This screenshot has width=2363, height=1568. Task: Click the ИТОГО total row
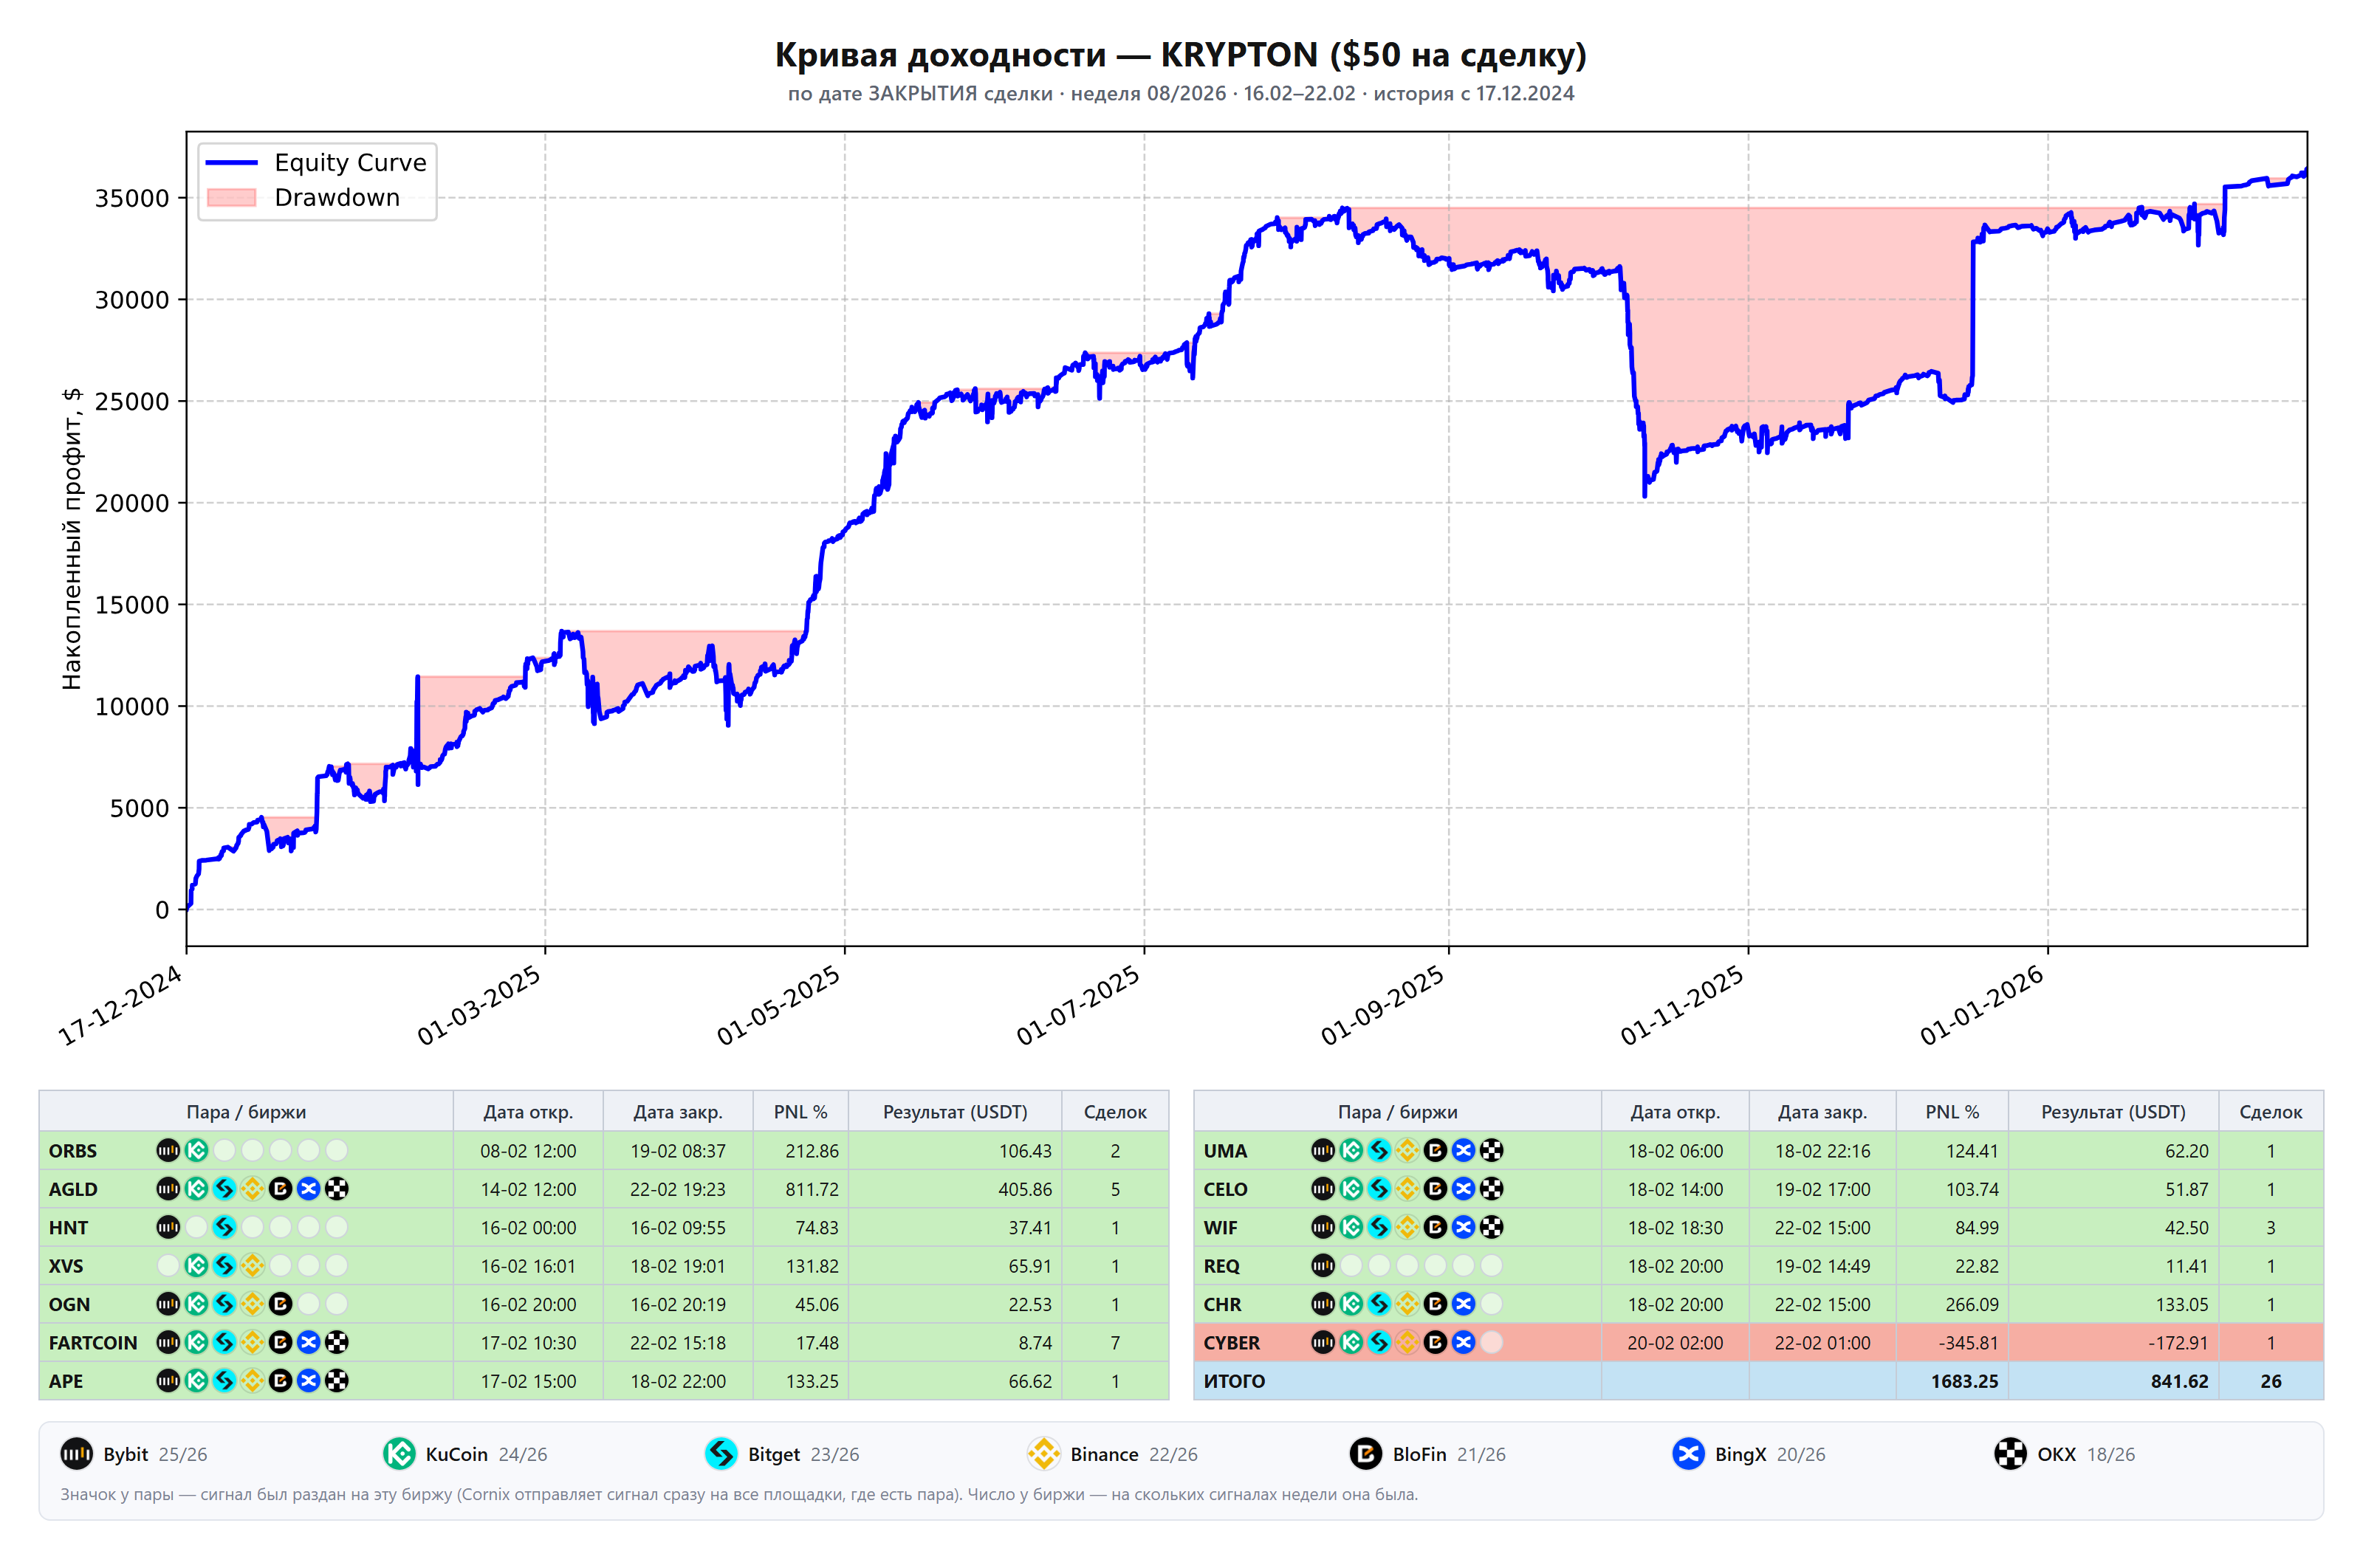coord(1758,1381)
